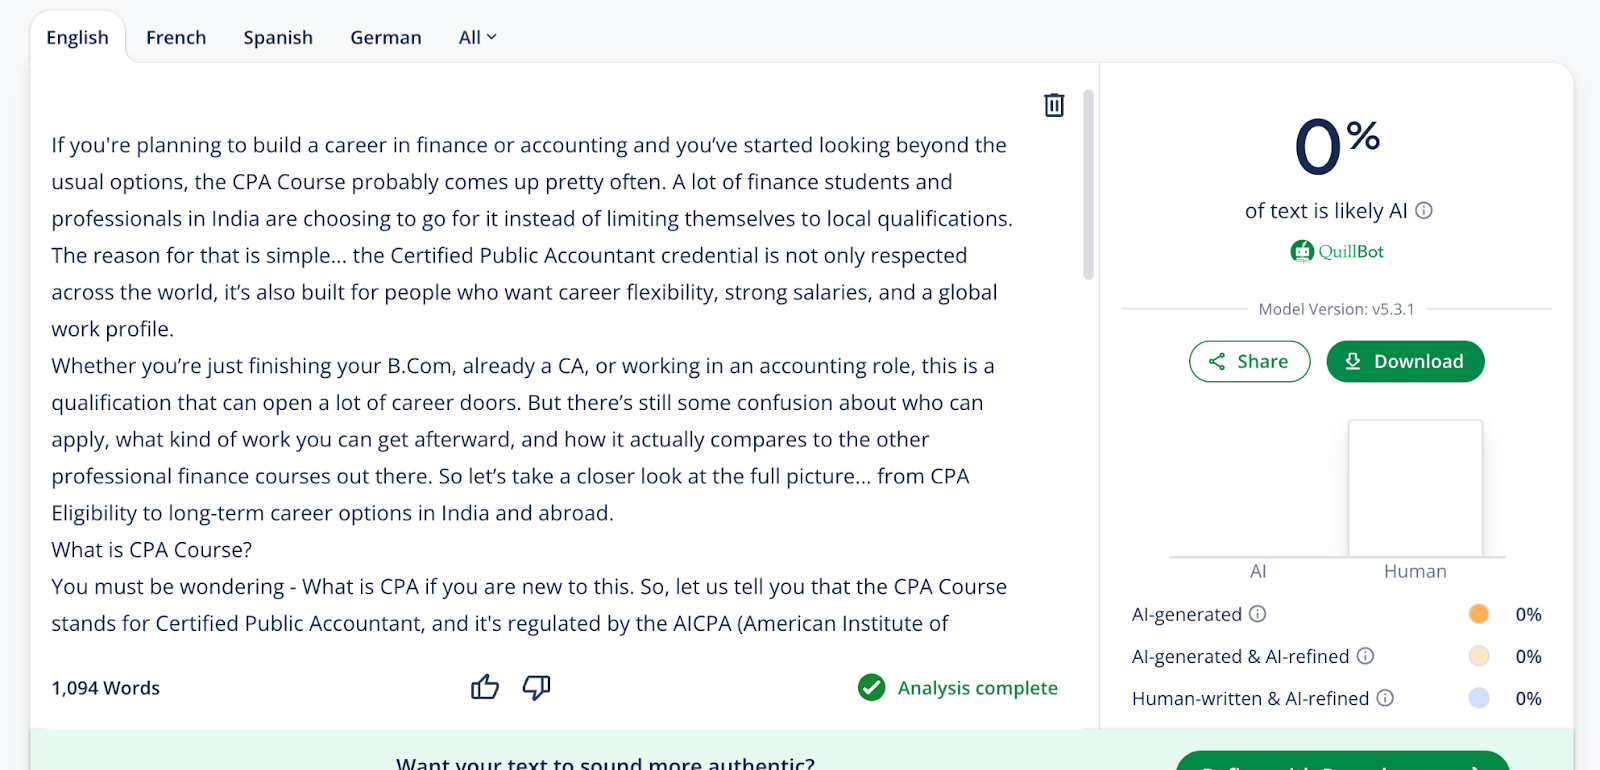Give thumbs down feedback

(537, 687)
